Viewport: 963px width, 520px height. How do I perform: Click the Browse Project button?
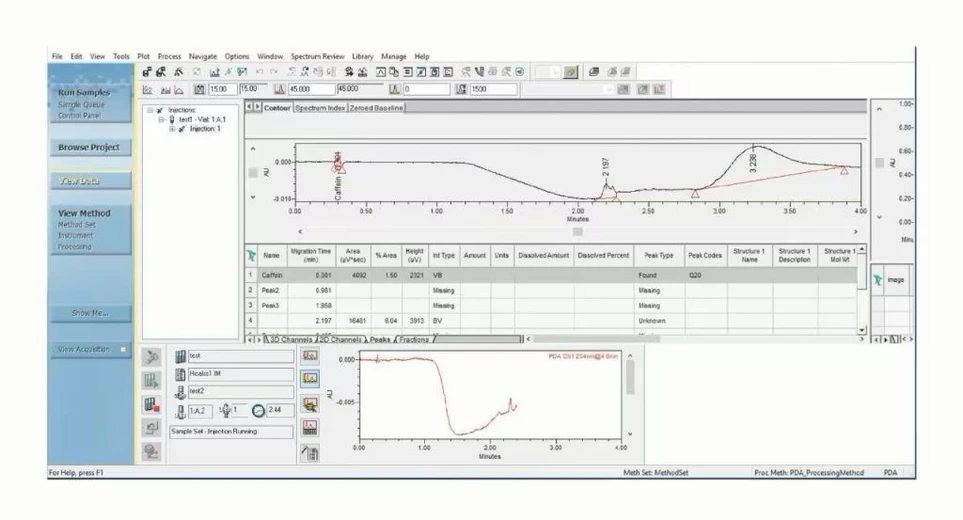[x=90, y=147]
